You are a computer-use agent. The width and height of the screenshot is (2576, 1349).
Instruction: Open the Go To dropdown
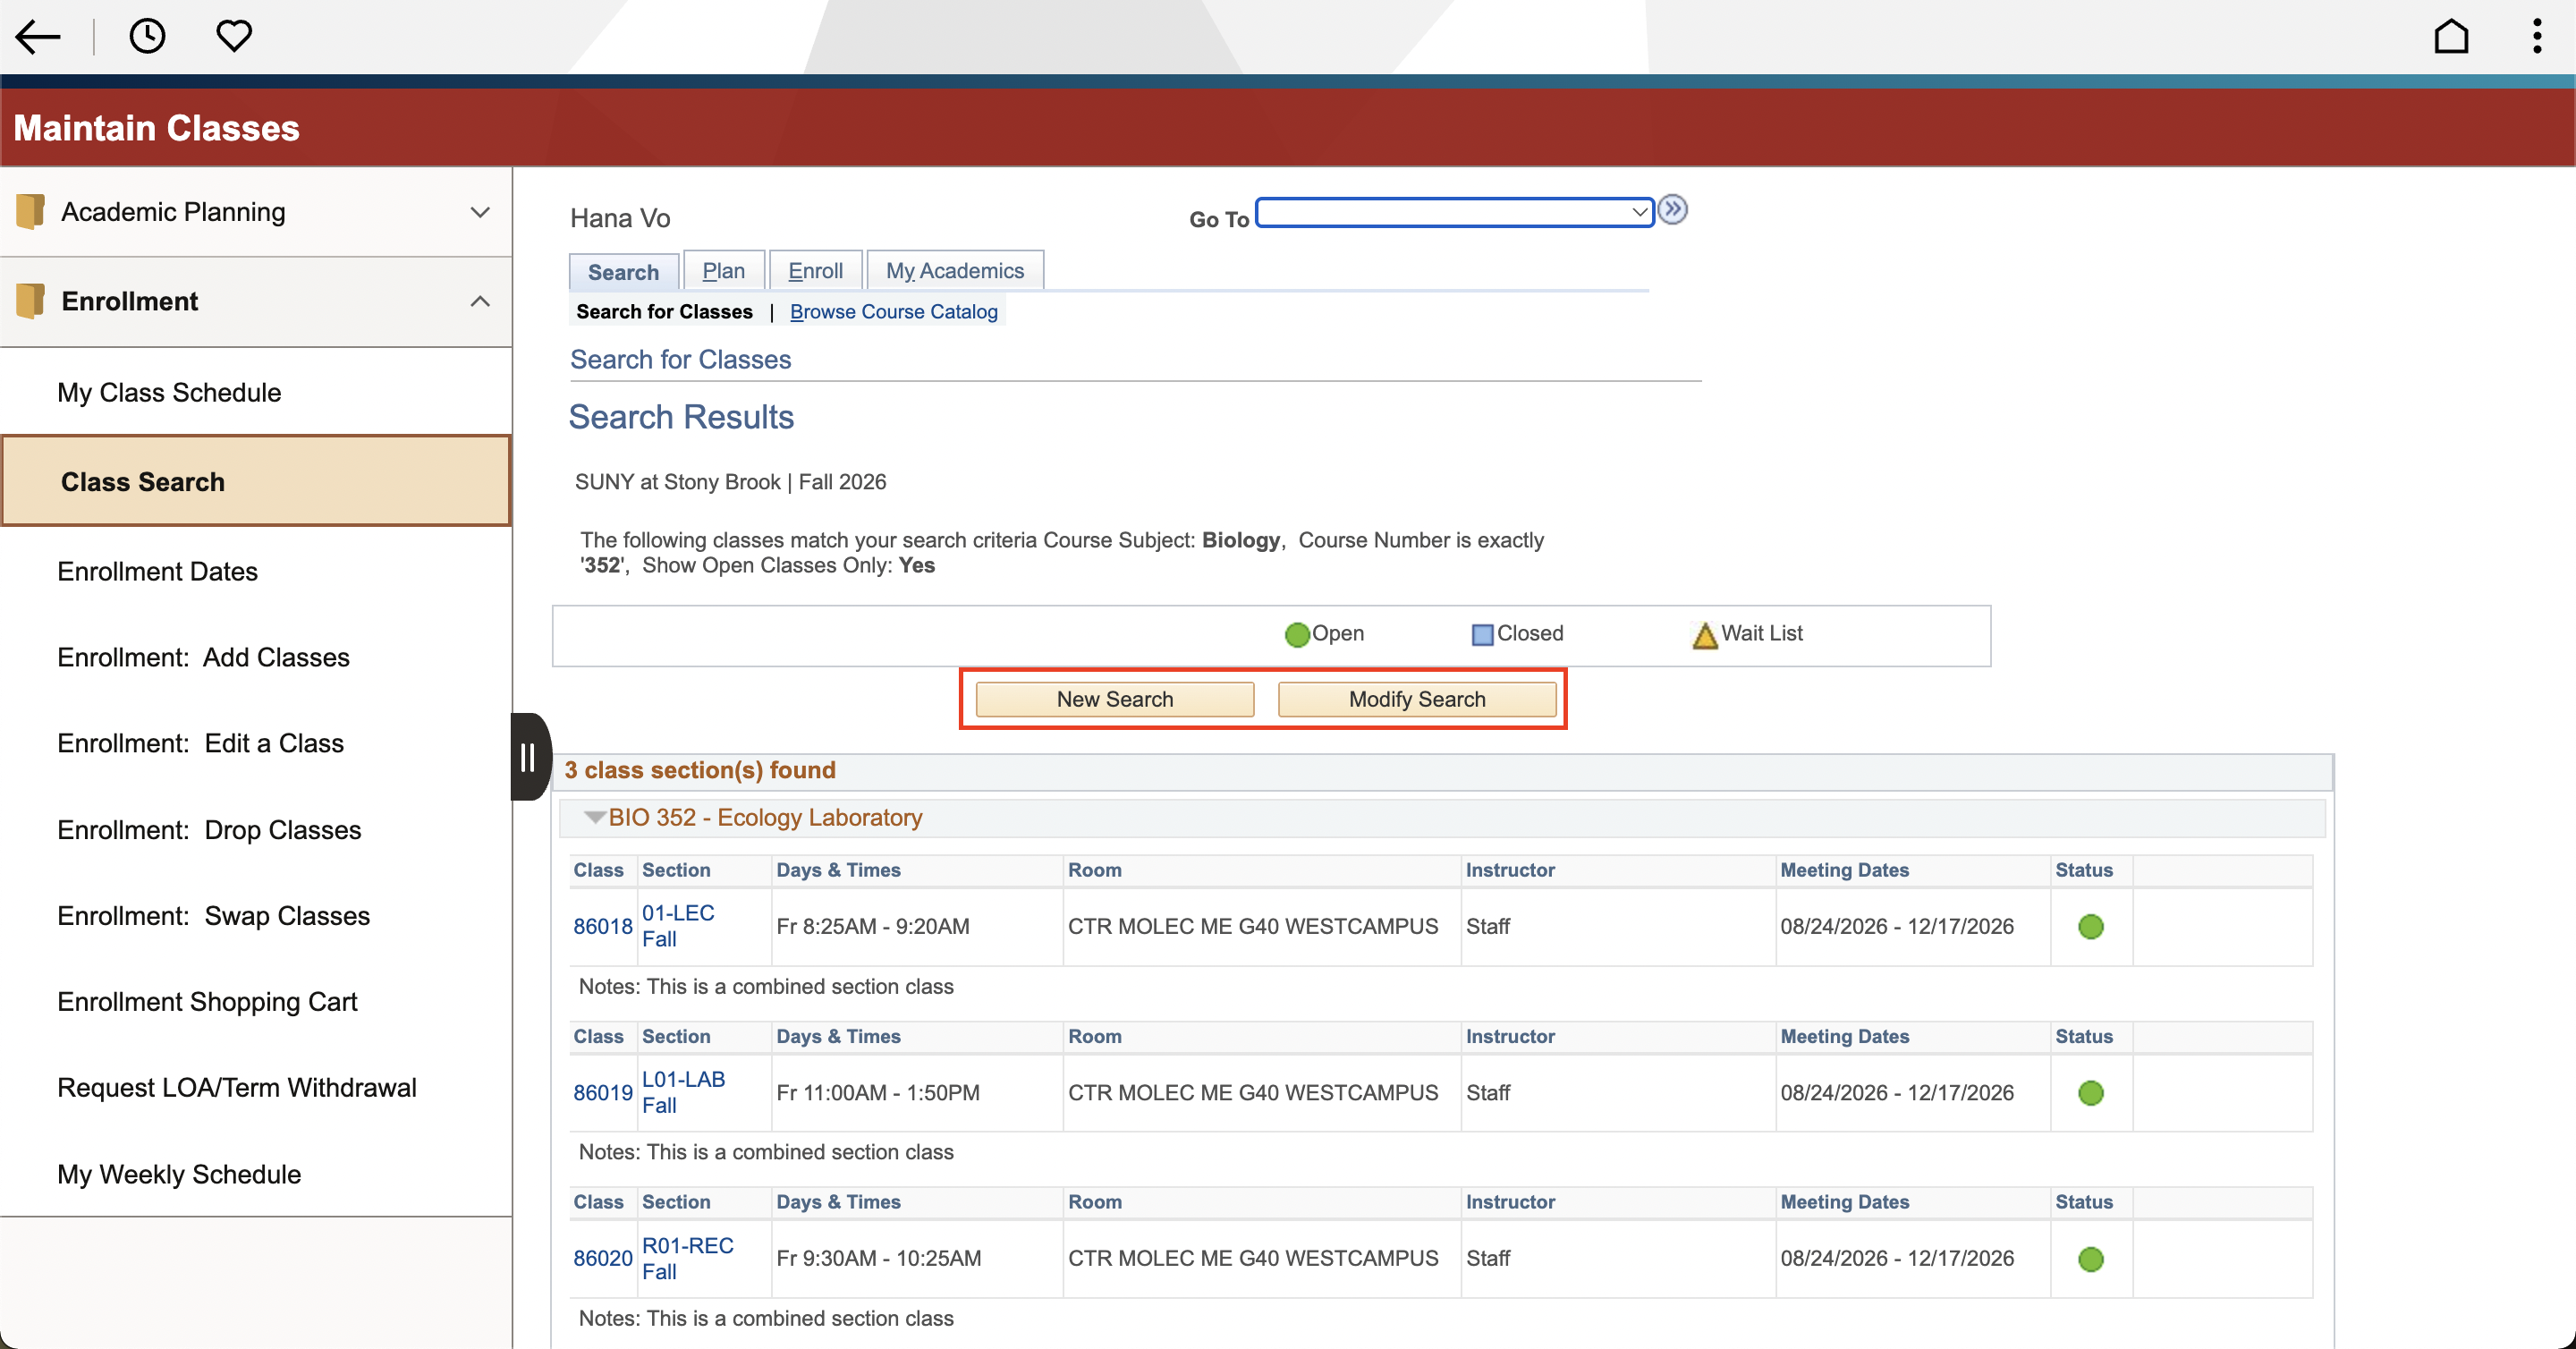click(x=1454, y=212)
